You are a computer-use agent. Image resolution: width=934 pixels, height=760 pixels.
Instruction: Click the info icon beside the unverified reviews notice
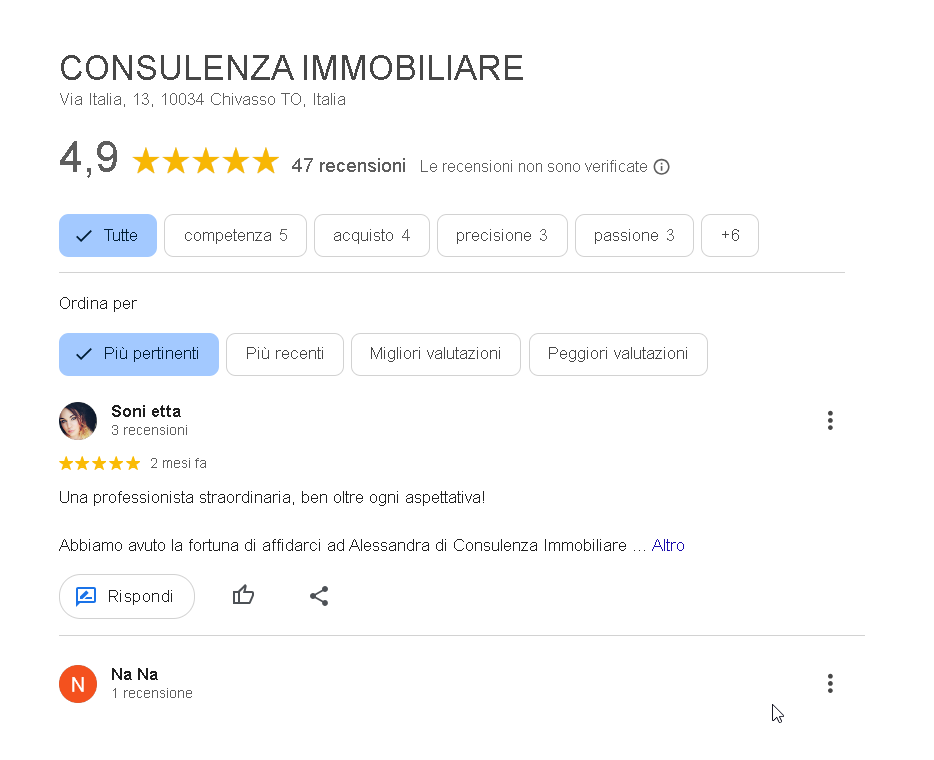[x=661, y=167]
